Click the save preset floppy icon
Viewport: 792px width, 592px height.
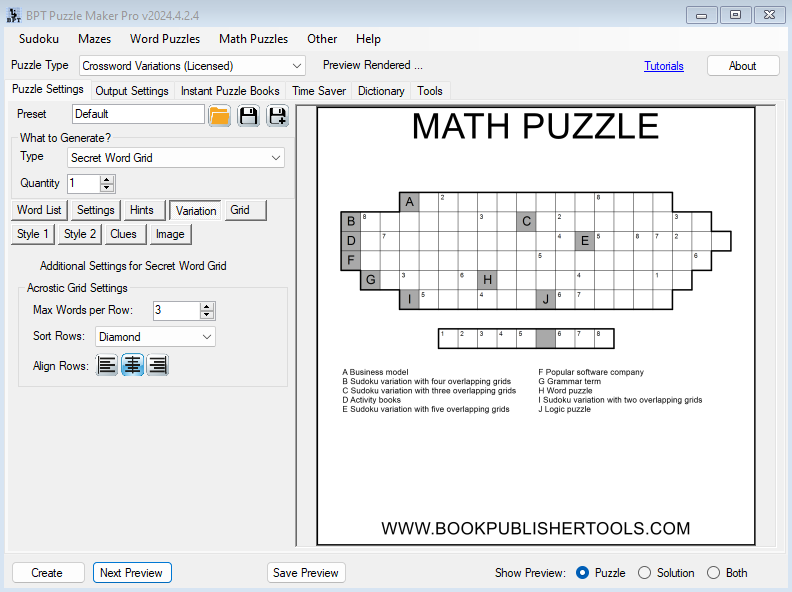pyautogui.click(x=248, y=115)
